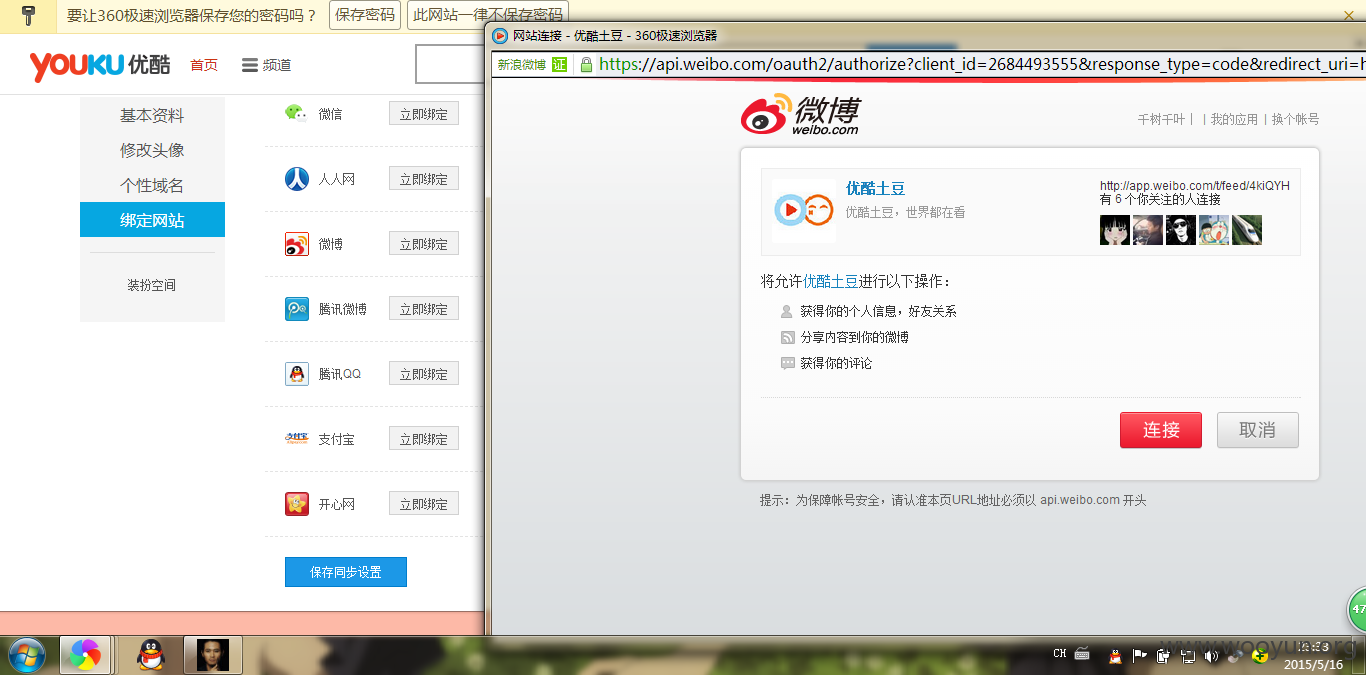Open the colorful browser icon on taskbar
1366x675 pixels.
click(85, 655)
